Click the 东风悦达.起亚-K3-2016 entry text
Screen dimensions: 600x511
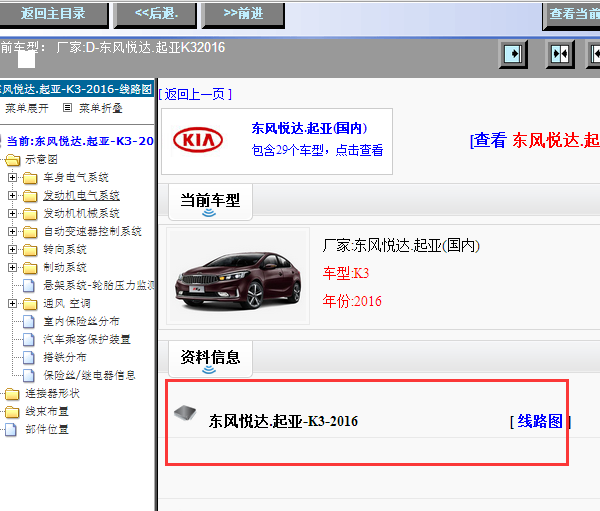pyautogui.click(x=283, y=421)
